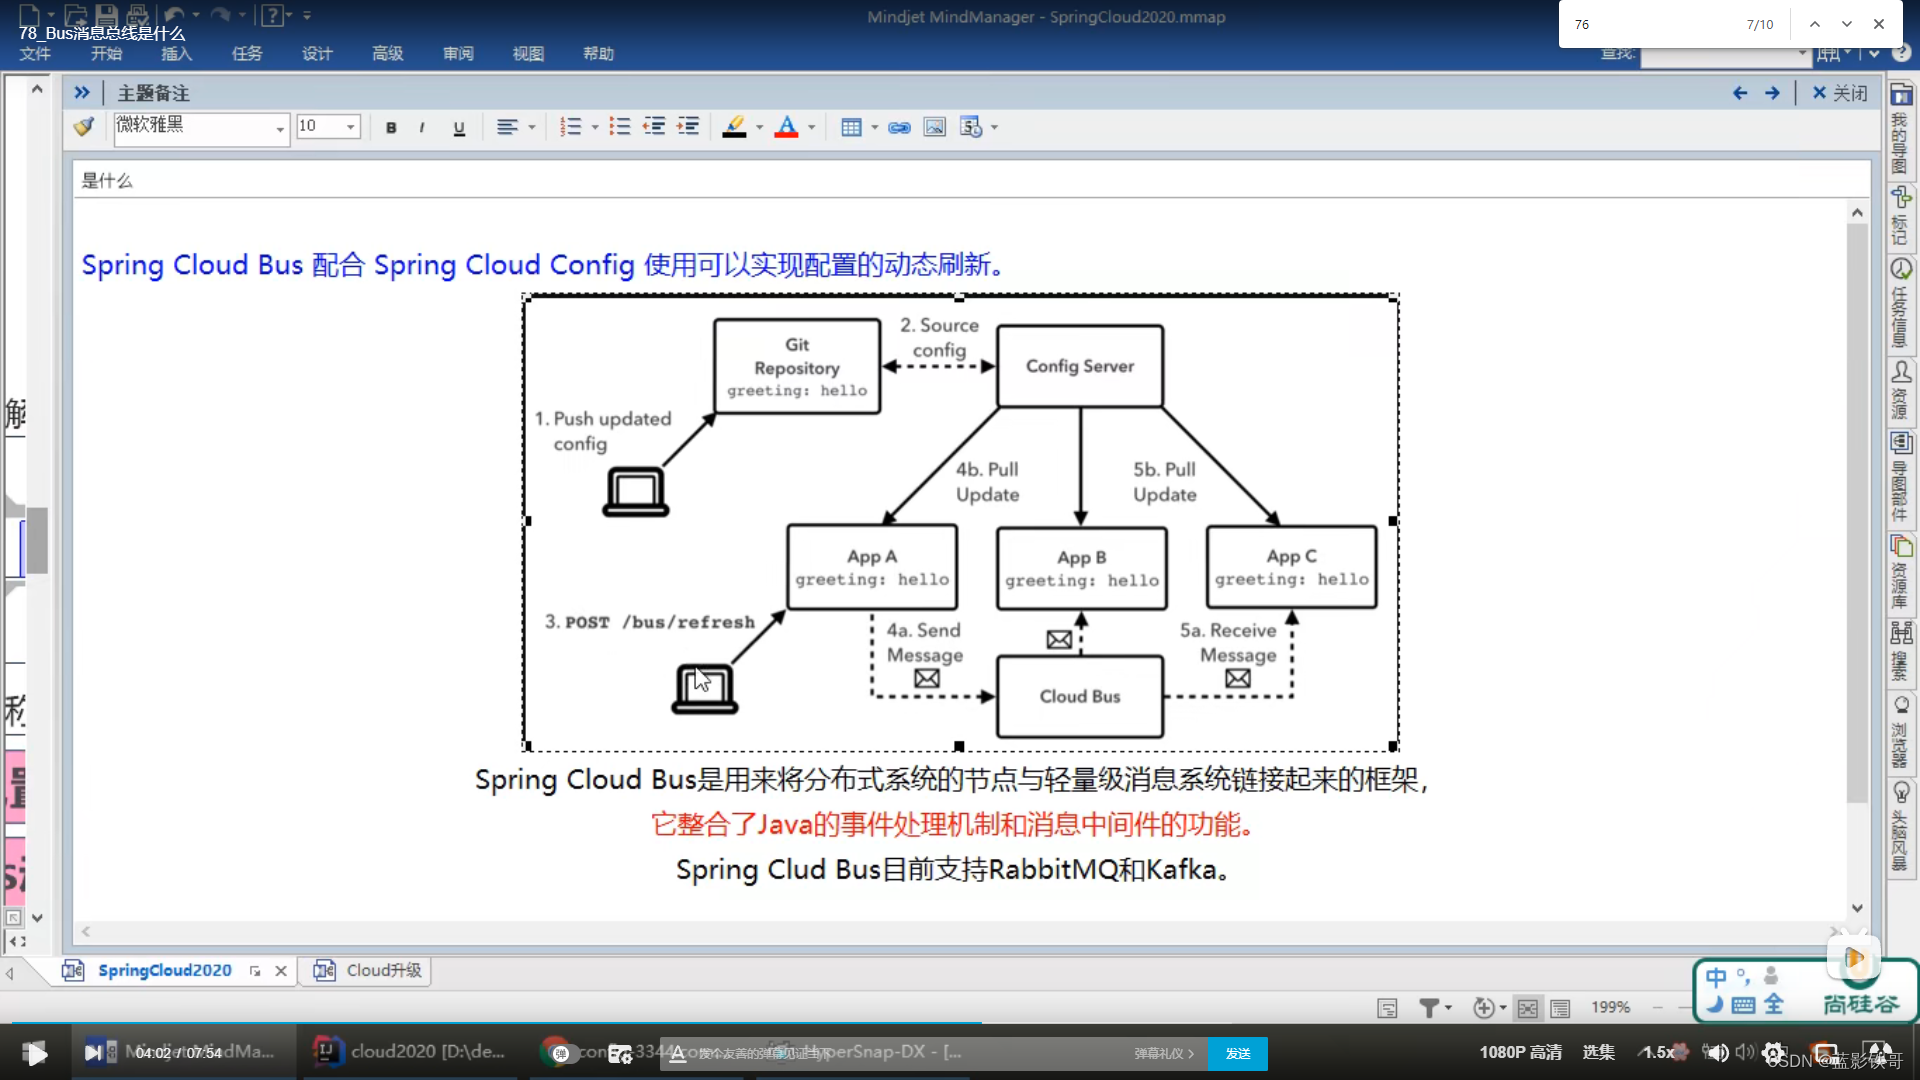Viewport: 1920px width, 1080px height.
Task: Click the insert image icon
Action: click(x=934, y=127)
